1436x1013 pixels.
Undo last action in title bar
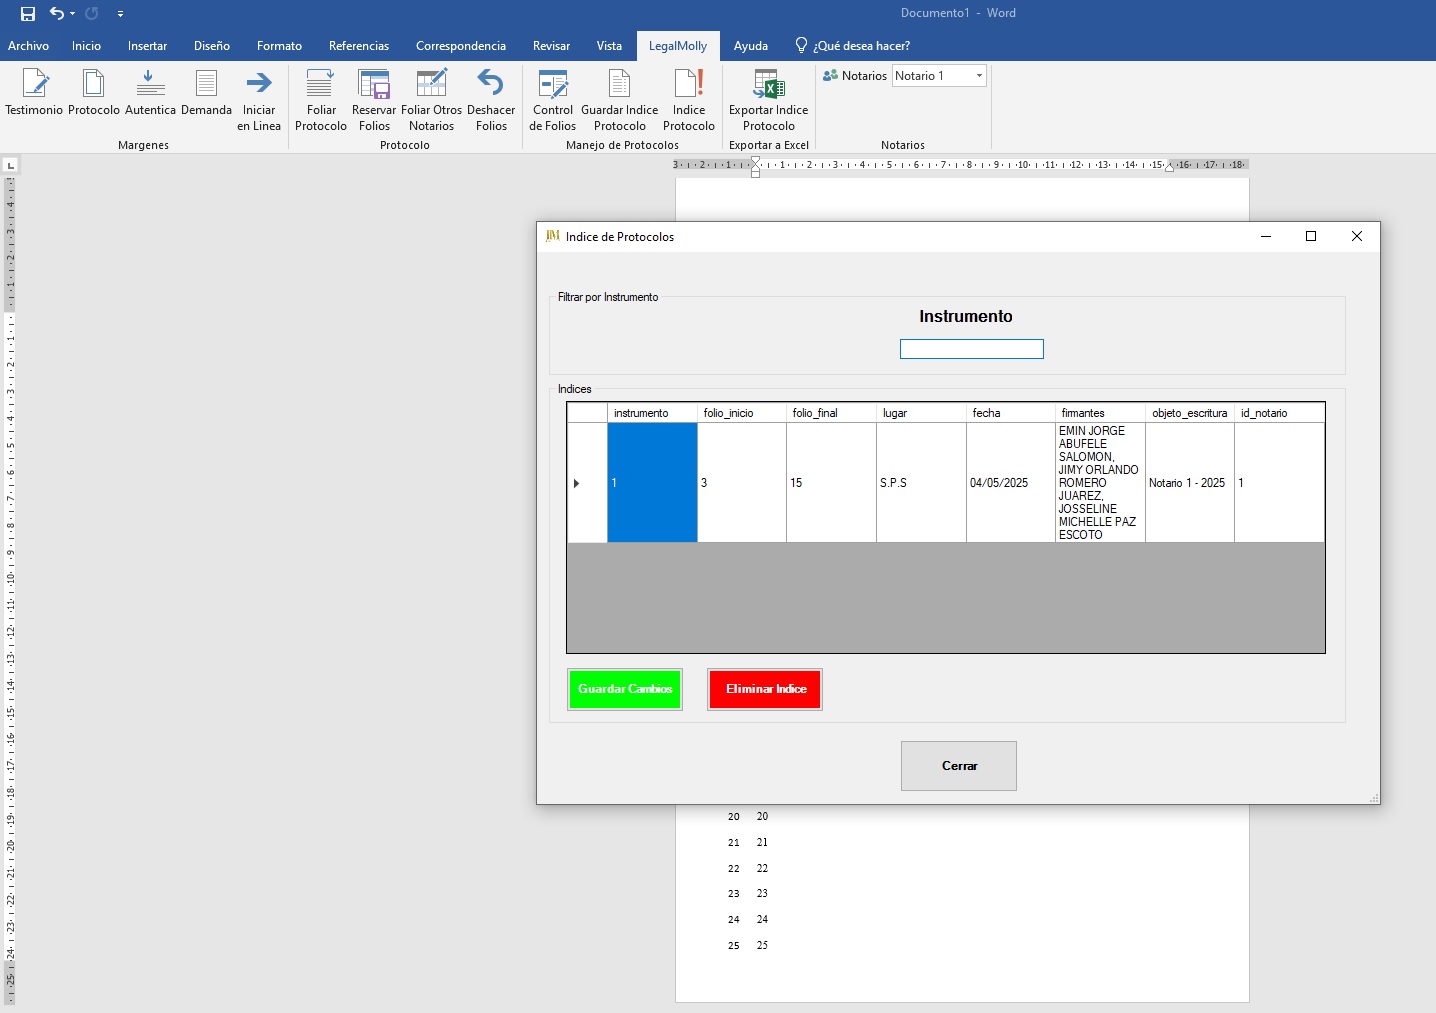point(57,14)
